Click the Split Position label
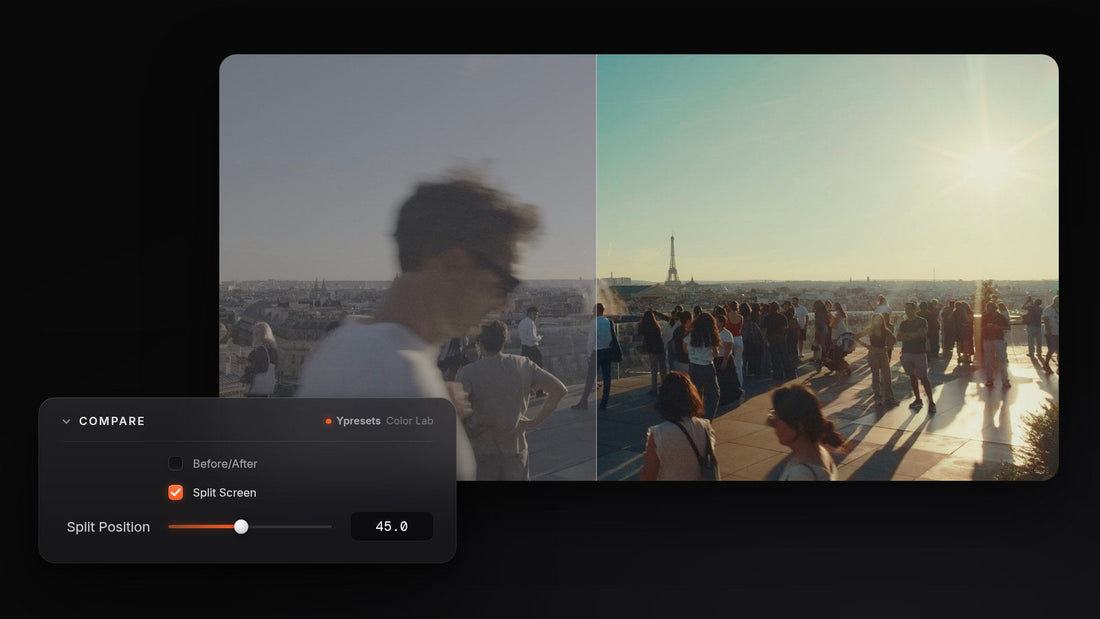Image resolution: width=1100 pixels, height=619 pixels. point(108,527)
